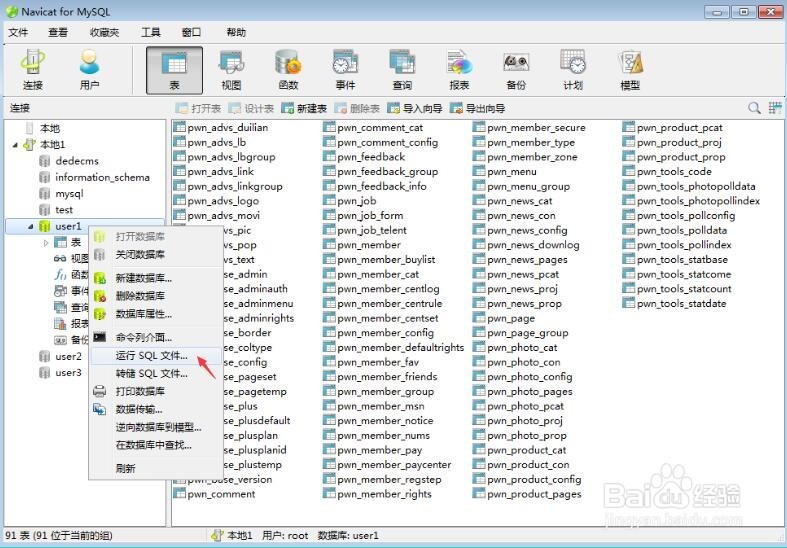Open the Schedule (计划) toolbar icon
The width and height of the screenshot is (787, 548).
tap(573, 70)
